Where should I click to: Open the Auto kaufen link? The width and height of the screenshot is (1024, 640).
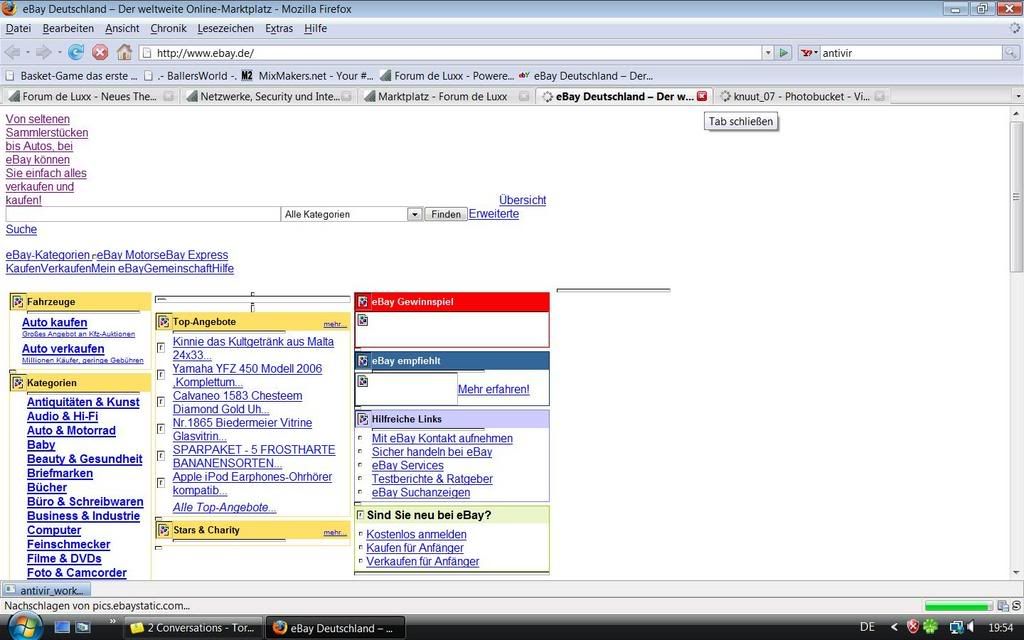pos(54,322)
